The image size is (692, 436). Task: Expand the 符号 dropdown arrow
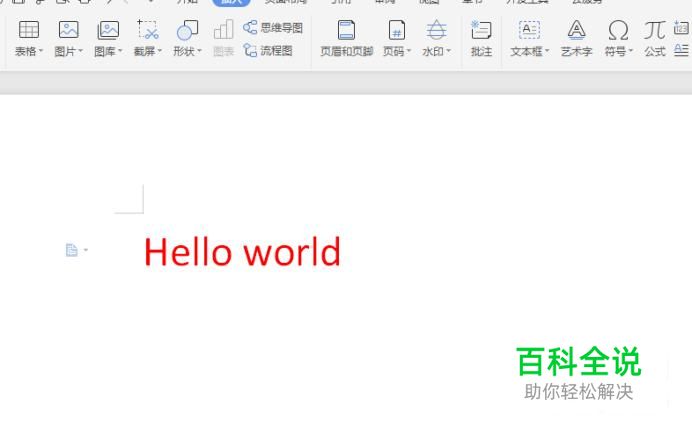click(x=631, y=51)
